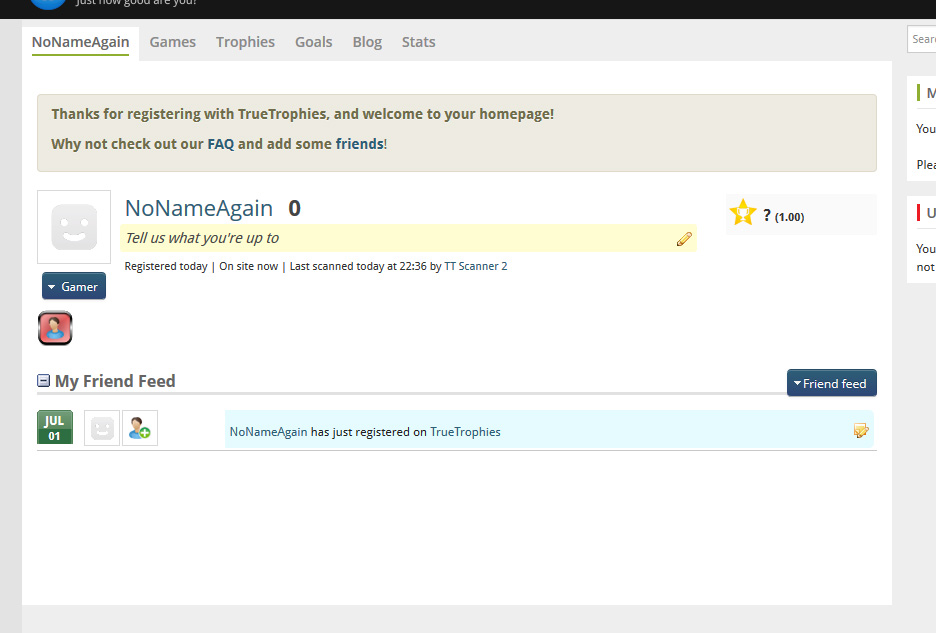Click the comment note icon on feed entry
The height and width of the screenshot is (633, 936).
coord(861,430)
